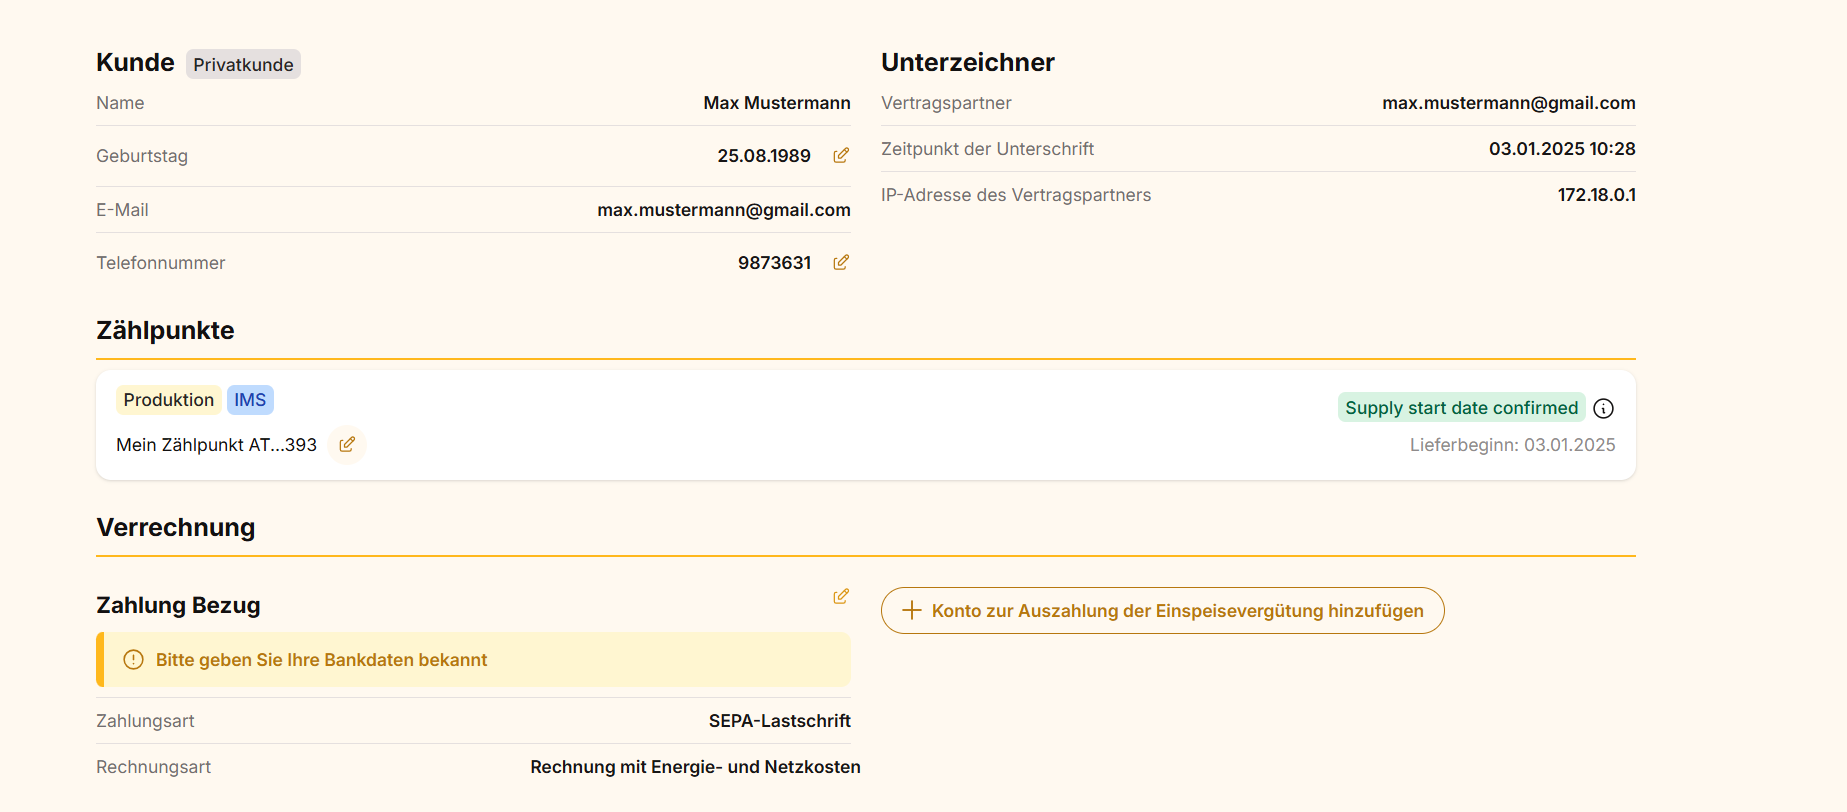The width and height of the screenshot is (1847, 812).
Task: Rename Mein Zählpunkt via pencil icon
Action: 347,445
